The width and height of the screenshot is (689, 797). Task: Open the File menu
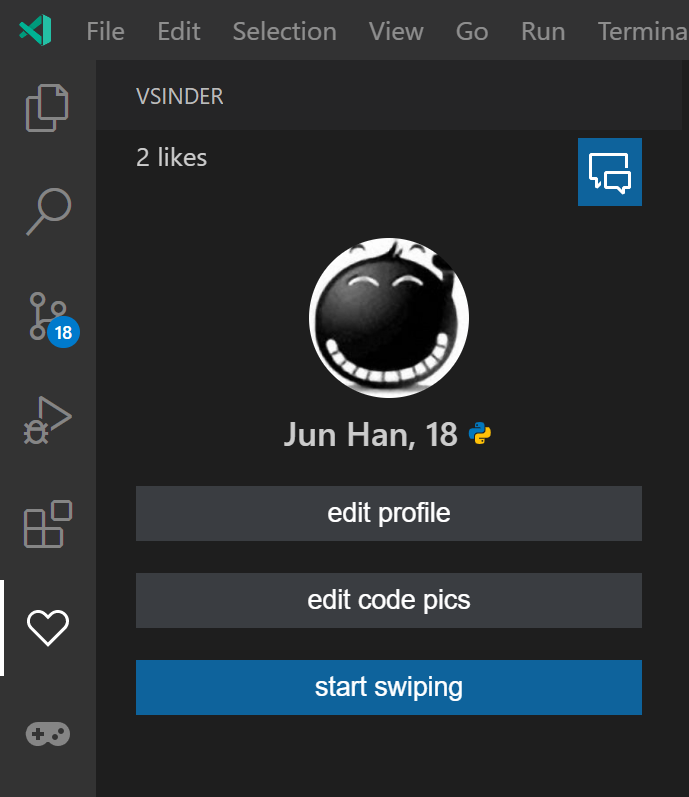click(x=105, y=32)
